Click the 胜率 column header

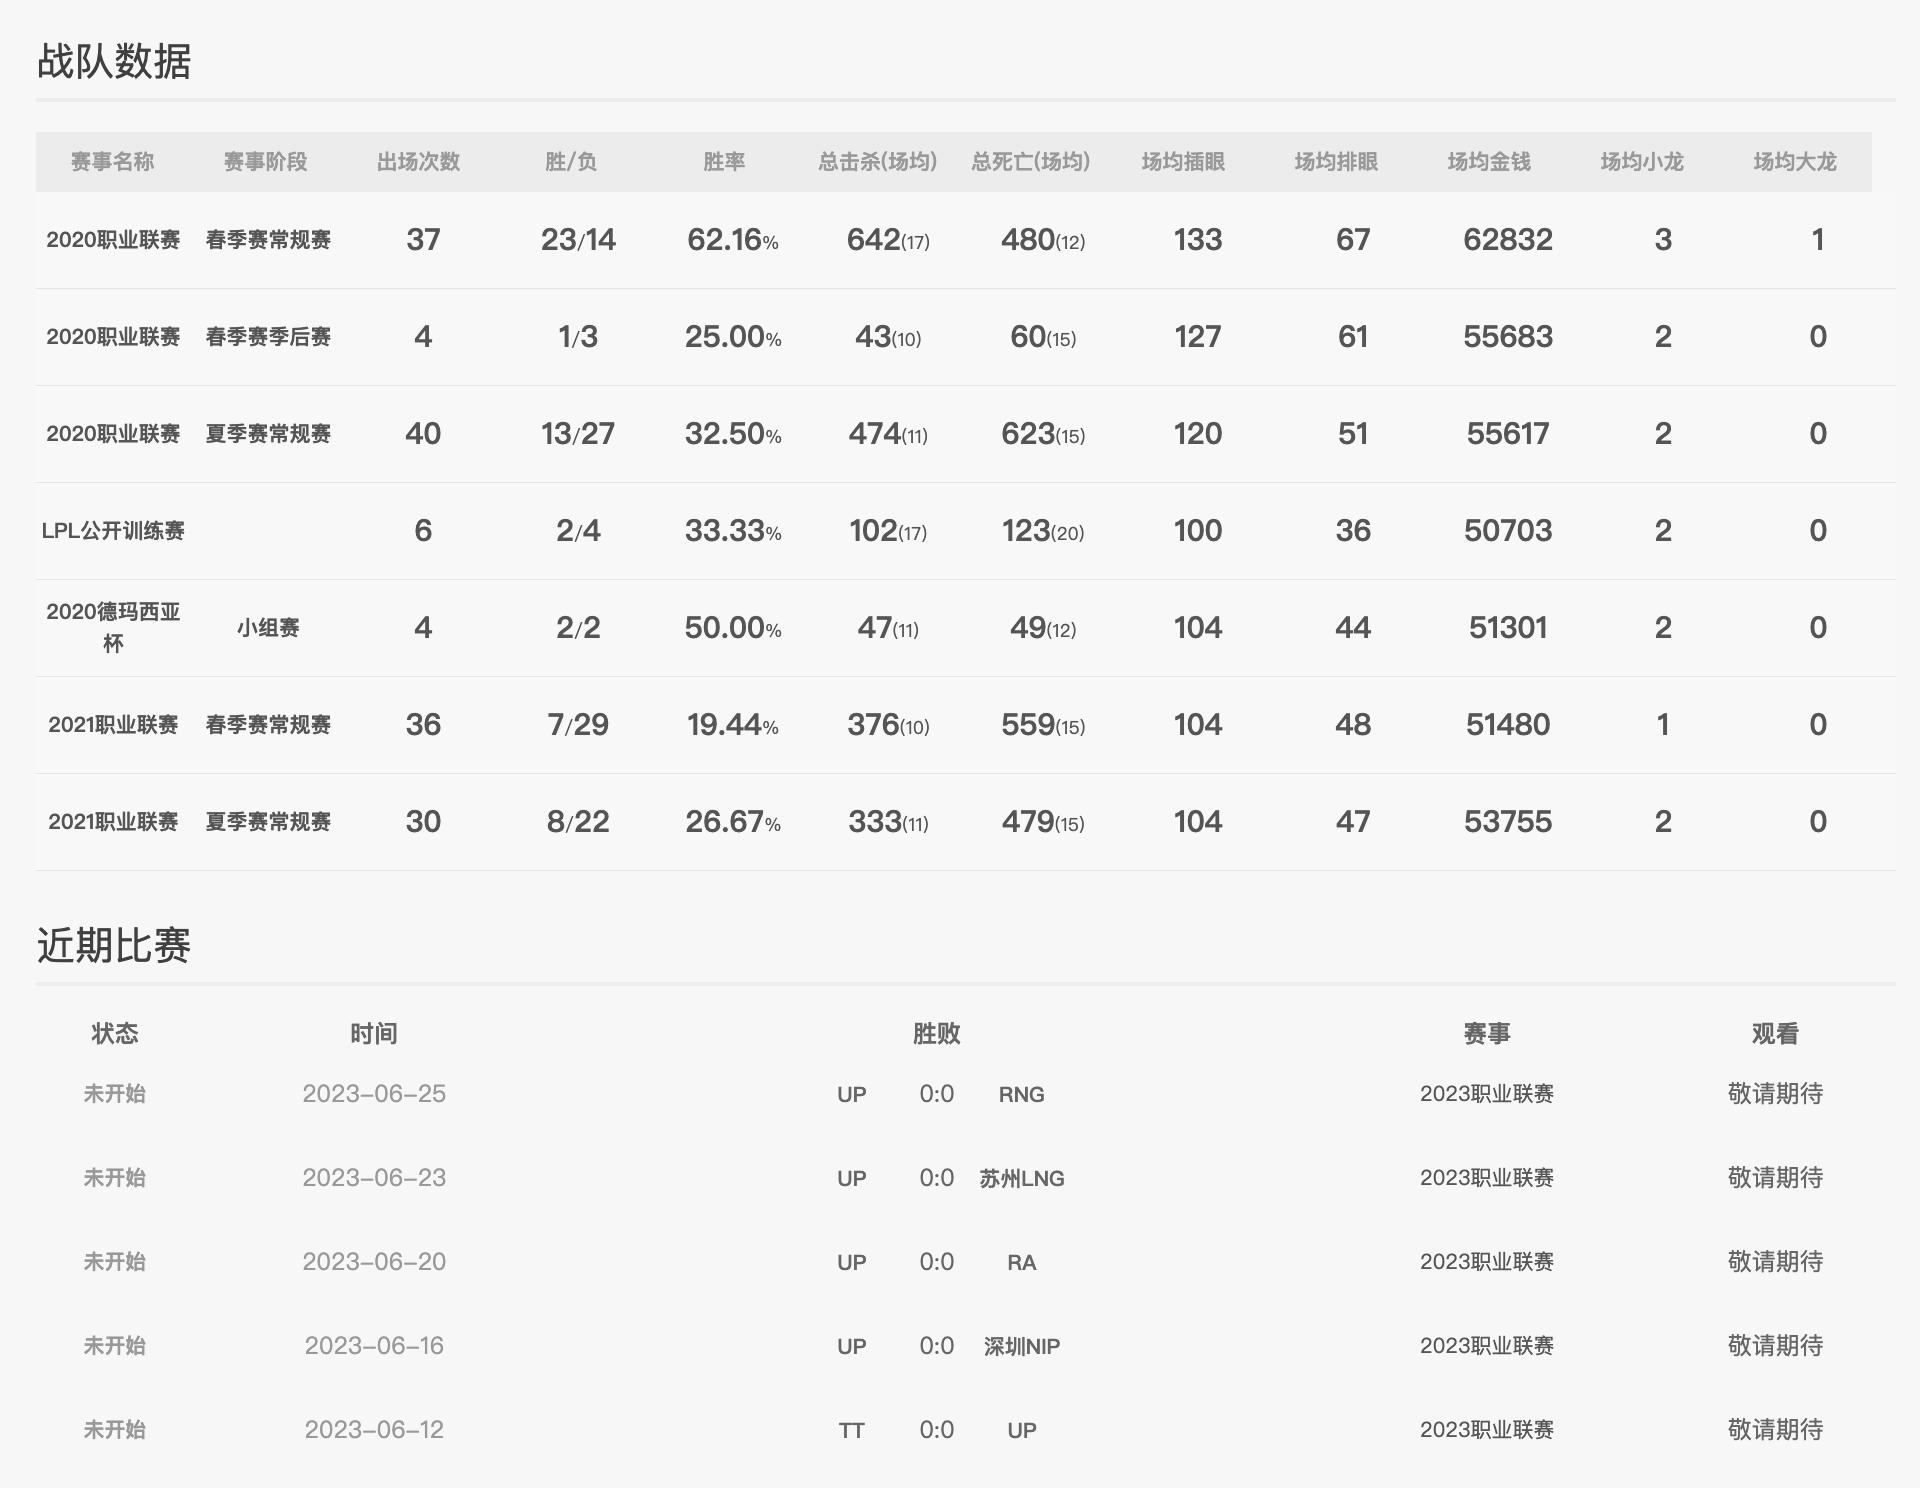click(x=724, y=162)
